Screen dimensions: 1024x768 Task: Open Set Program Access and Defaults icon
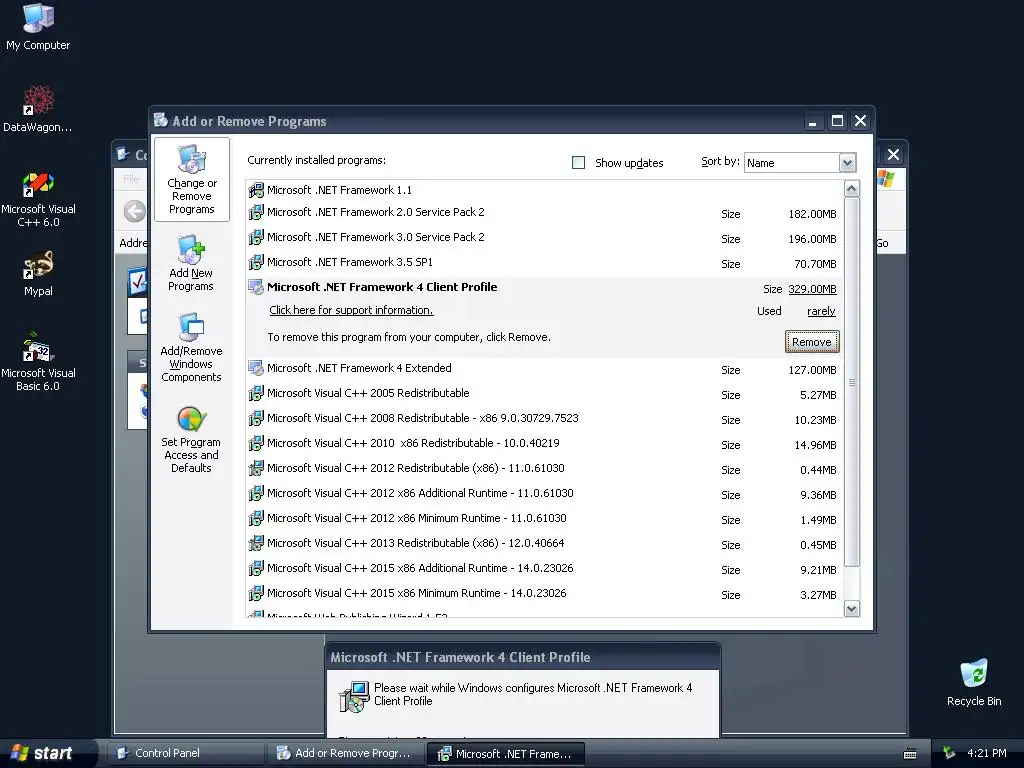tap(191, 439)
